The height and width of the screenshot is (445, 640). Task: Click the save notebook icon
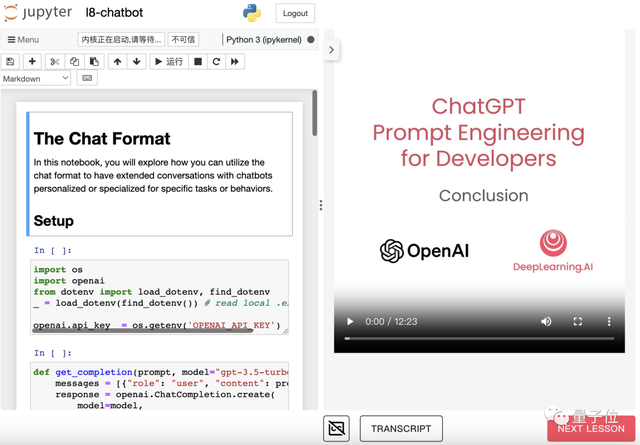pos(11,62)
